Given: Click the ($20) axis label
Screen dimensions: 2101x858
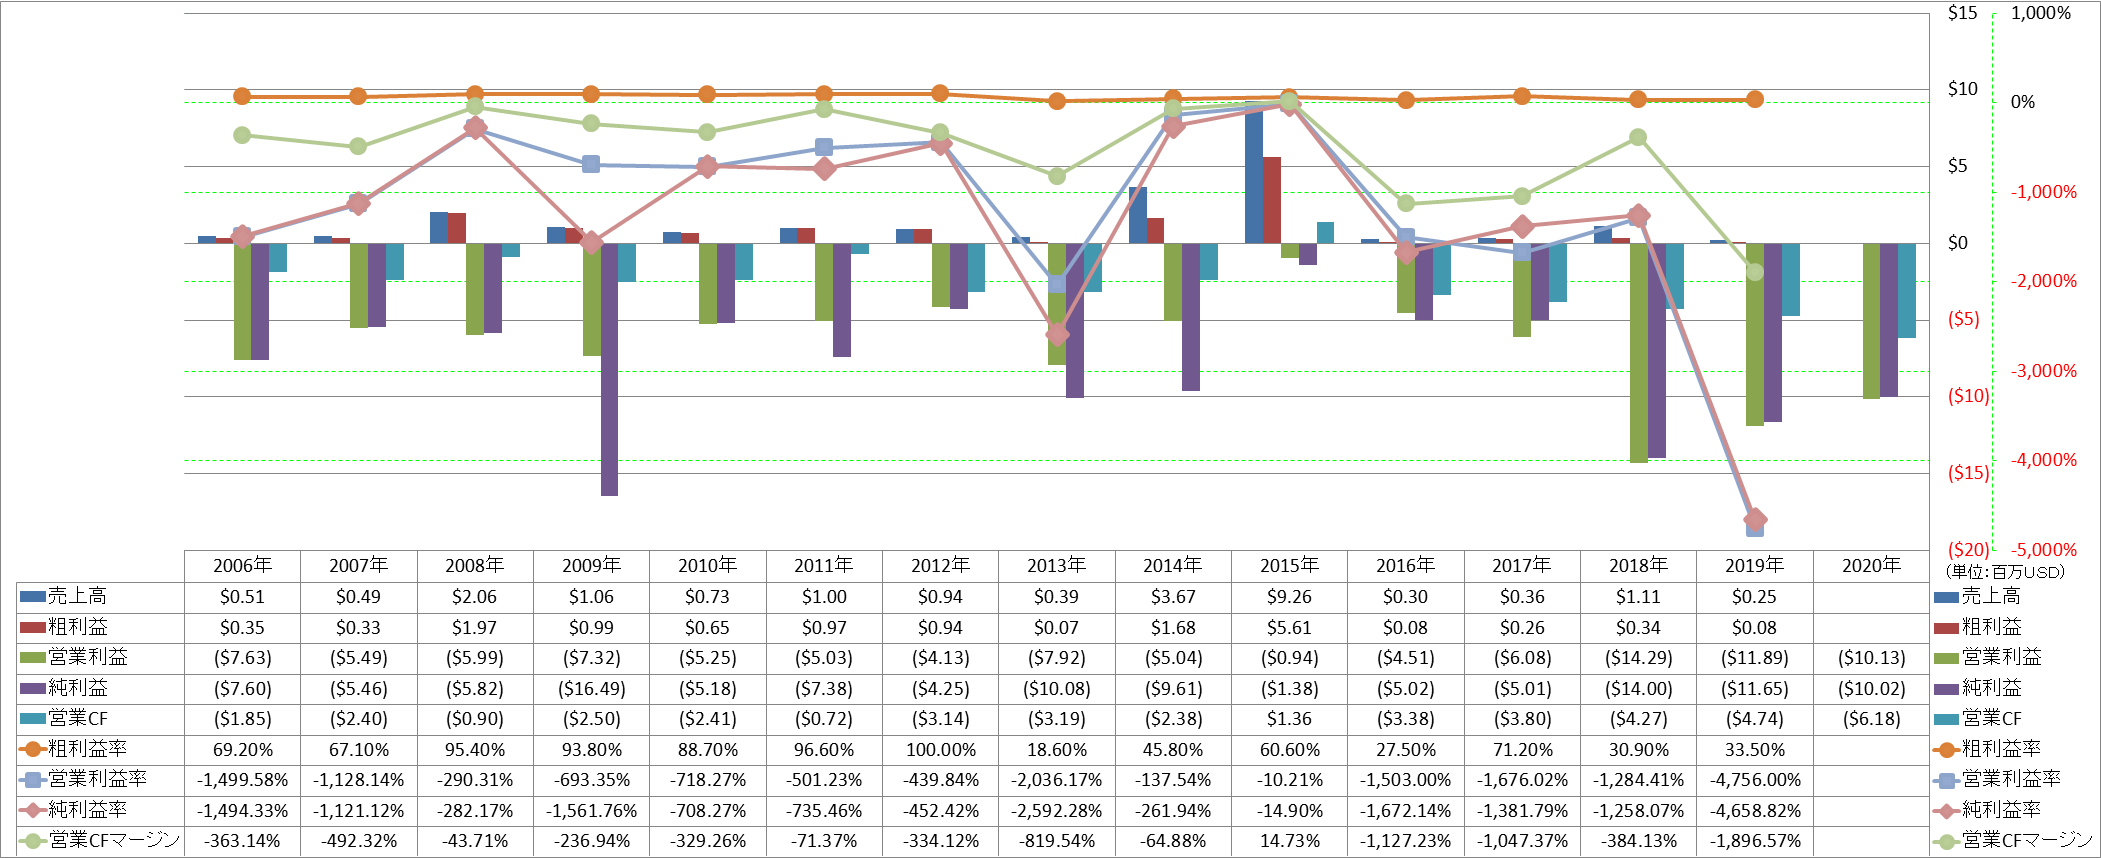Looking at the screenshot, I should pos(1968,549).
